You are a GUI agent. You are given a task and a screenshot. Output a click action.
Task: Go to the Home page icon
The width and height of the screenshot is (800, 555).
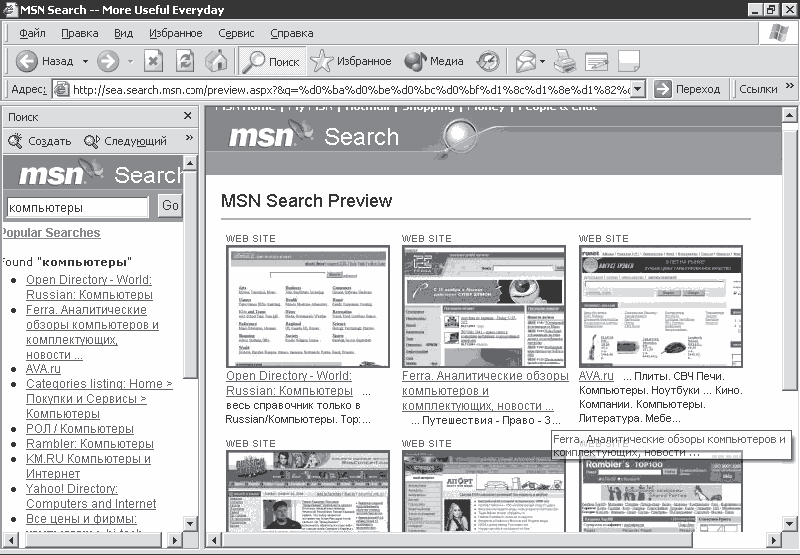(x=215, y=61)
